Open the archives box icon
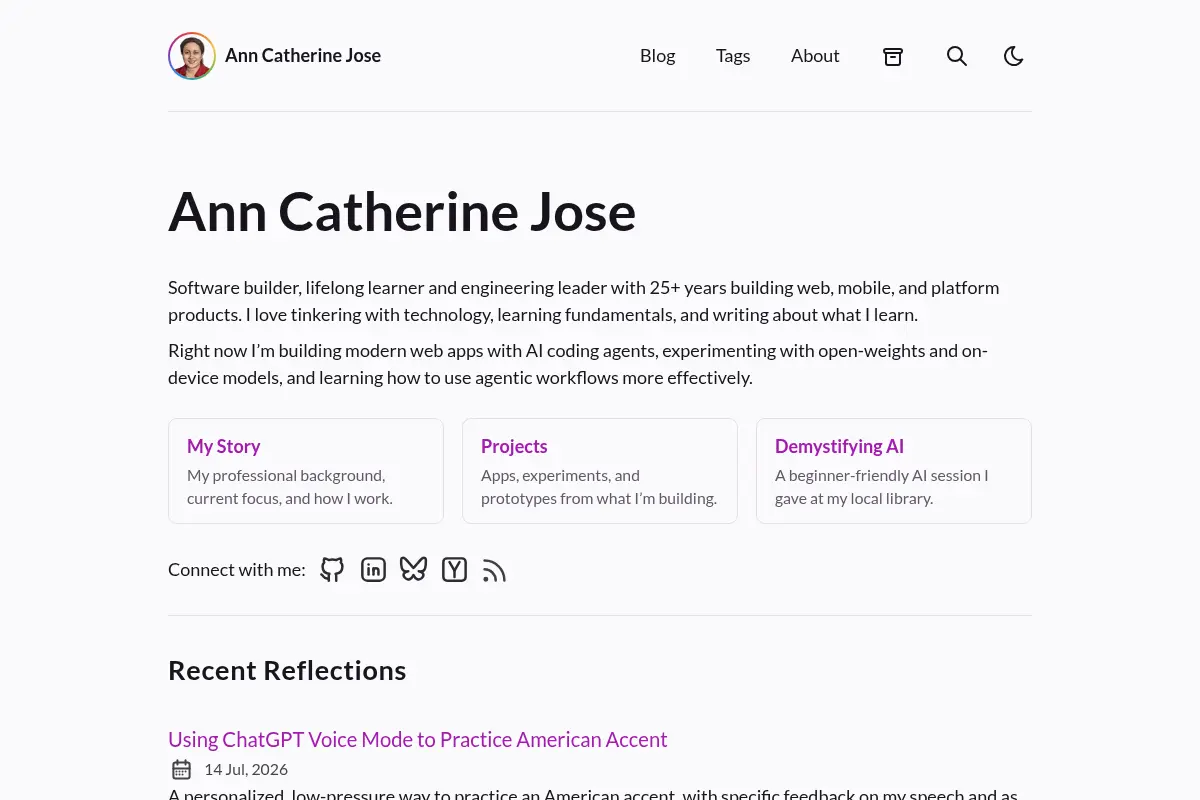Image resolution: width=1200 pixels, height=800 pixels. [893, 57]
